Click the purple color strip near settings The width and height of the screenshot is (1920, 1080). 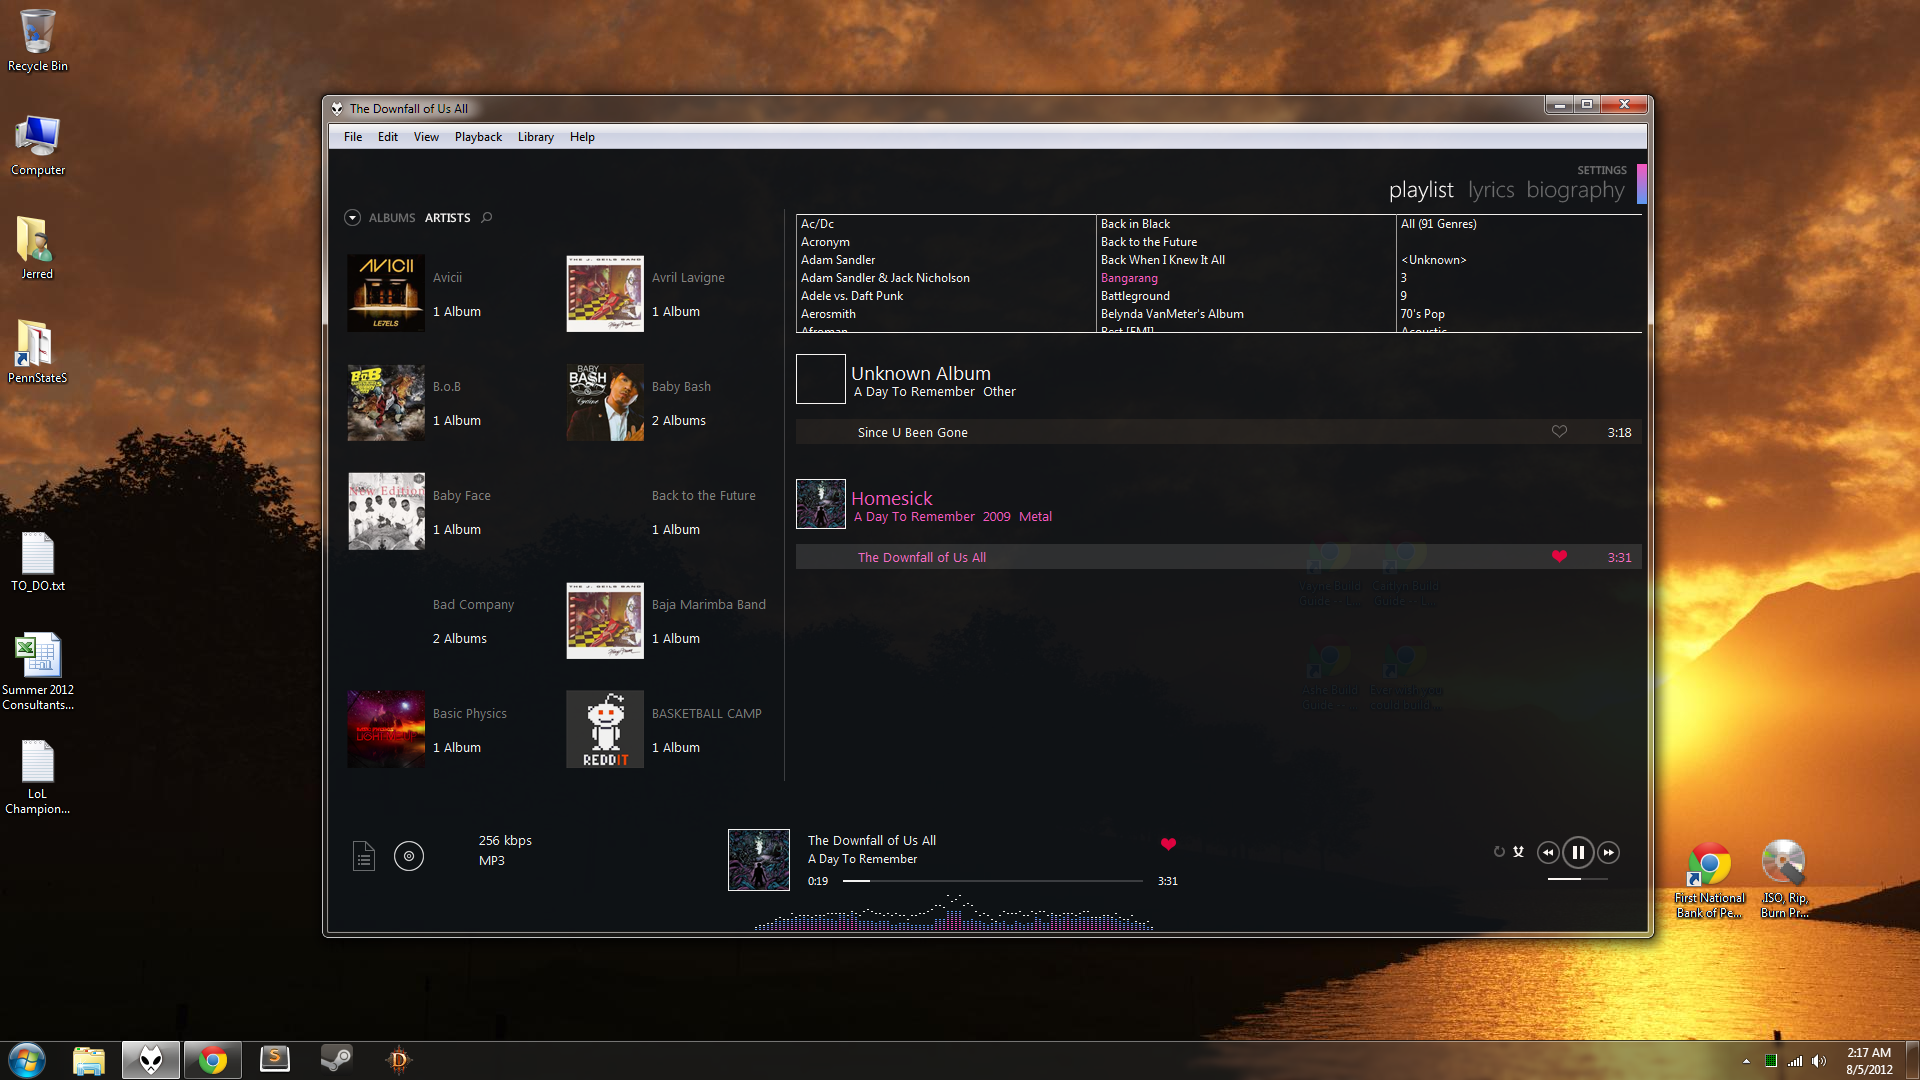(x=1641, y=184)
